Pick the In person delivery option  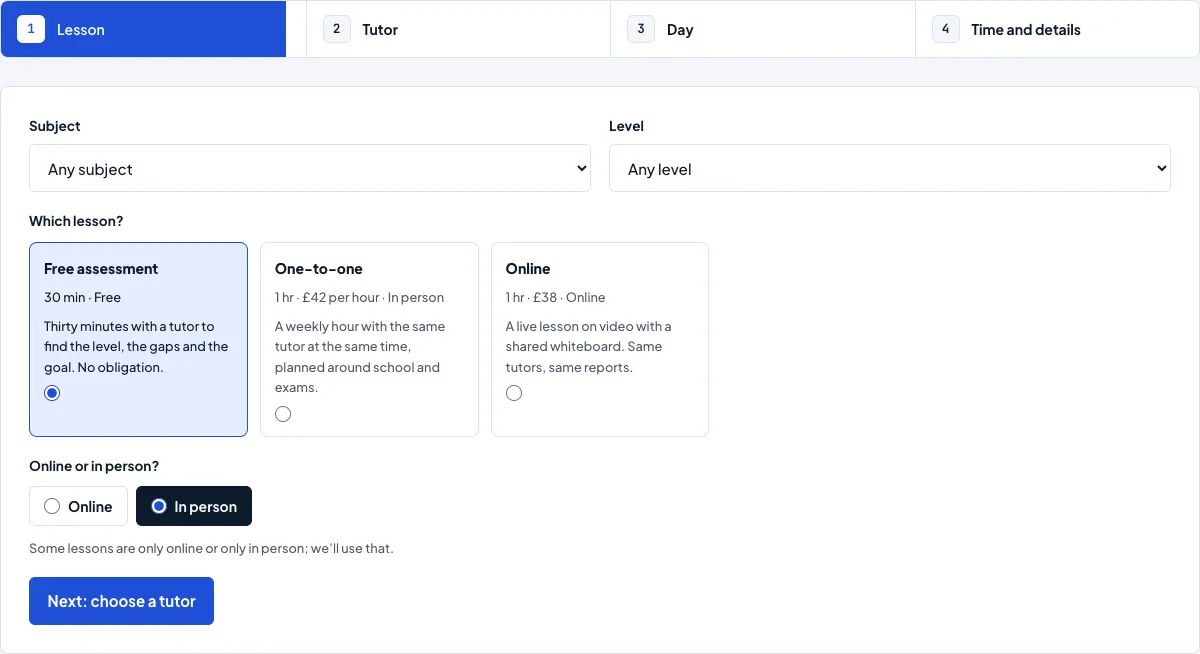(x=194, y=506)
